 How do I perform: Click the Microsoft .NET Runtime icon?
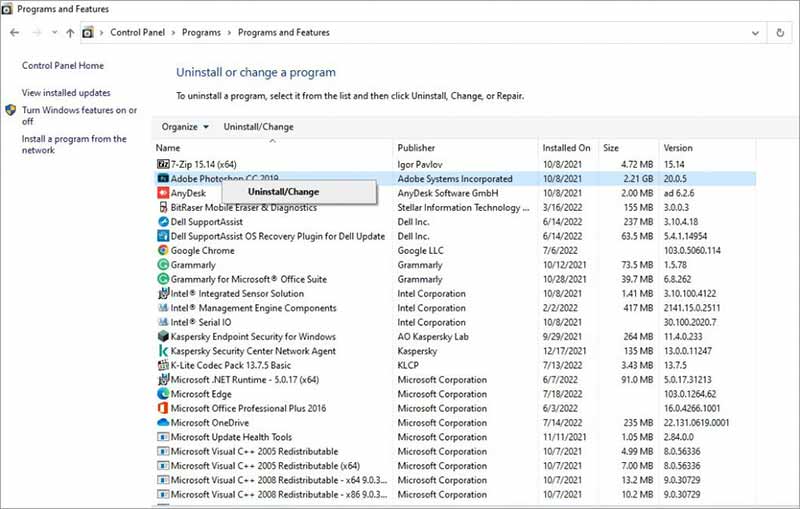click(163, 379)
